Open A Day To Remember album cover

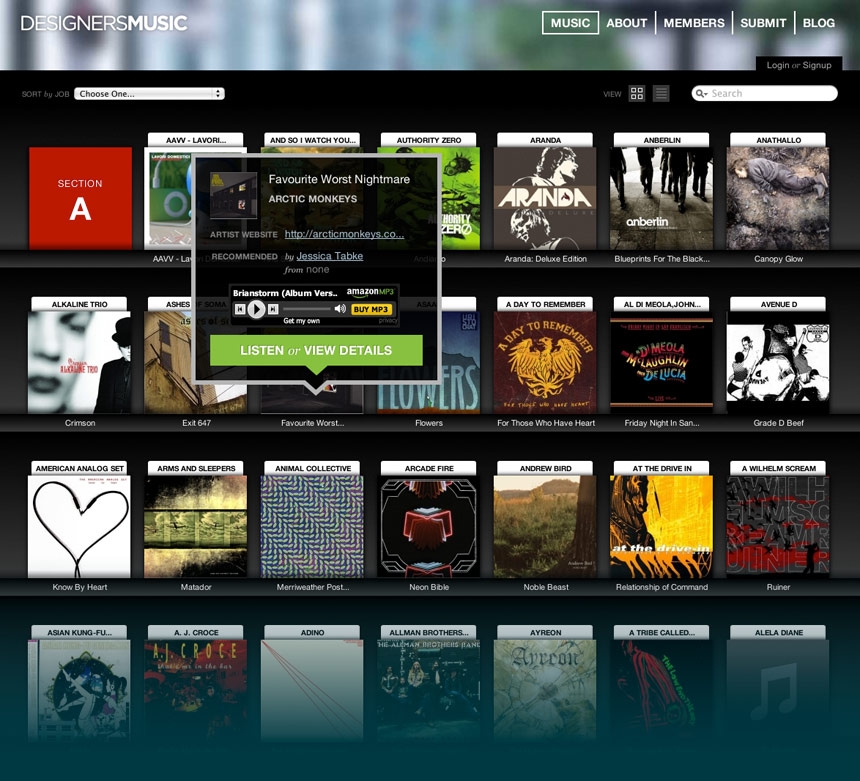[545, 363]
